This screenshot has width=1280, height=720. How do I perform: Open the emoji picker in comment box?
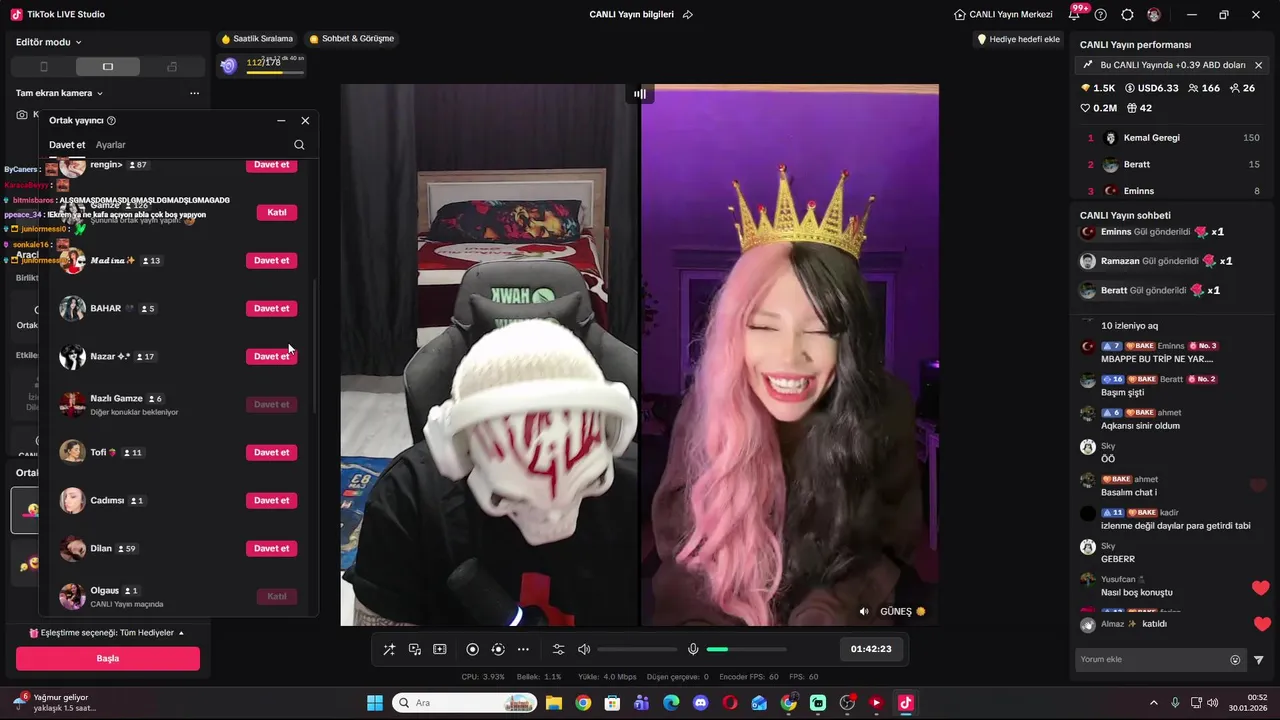1235,660
